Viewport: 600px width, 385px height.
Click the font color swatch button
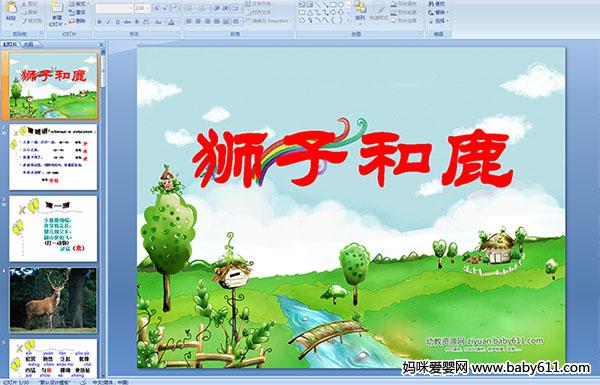171,22
